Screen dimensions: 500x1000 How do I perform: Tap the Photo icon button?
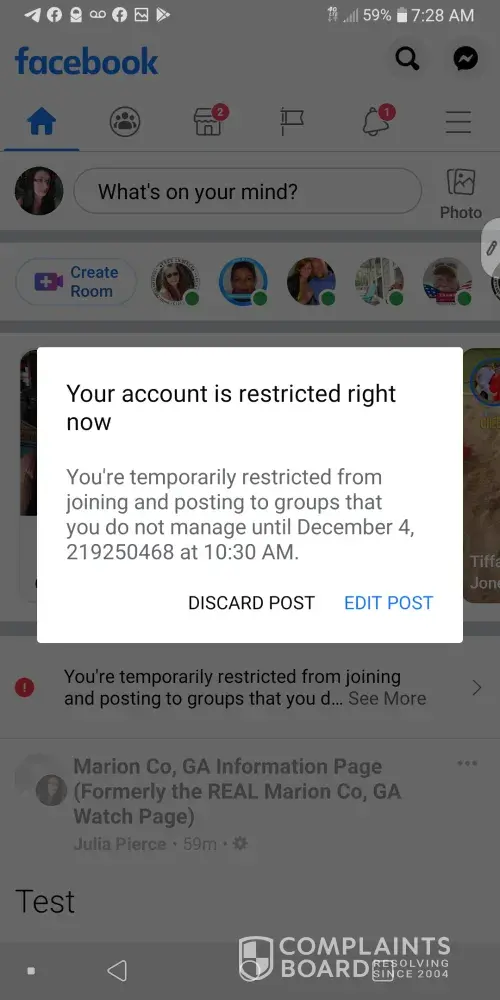pos(460,193)
